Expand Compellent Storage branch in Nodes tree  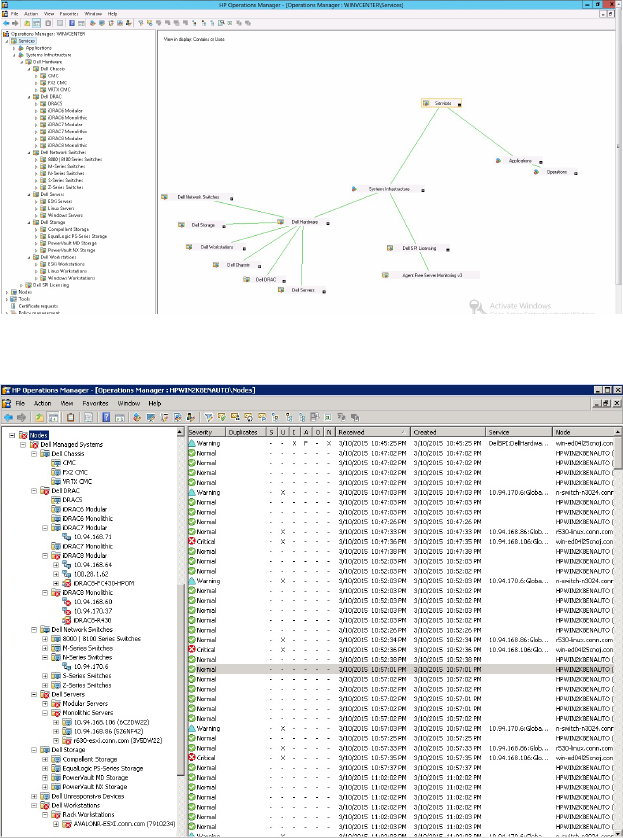tap(45, 759)
